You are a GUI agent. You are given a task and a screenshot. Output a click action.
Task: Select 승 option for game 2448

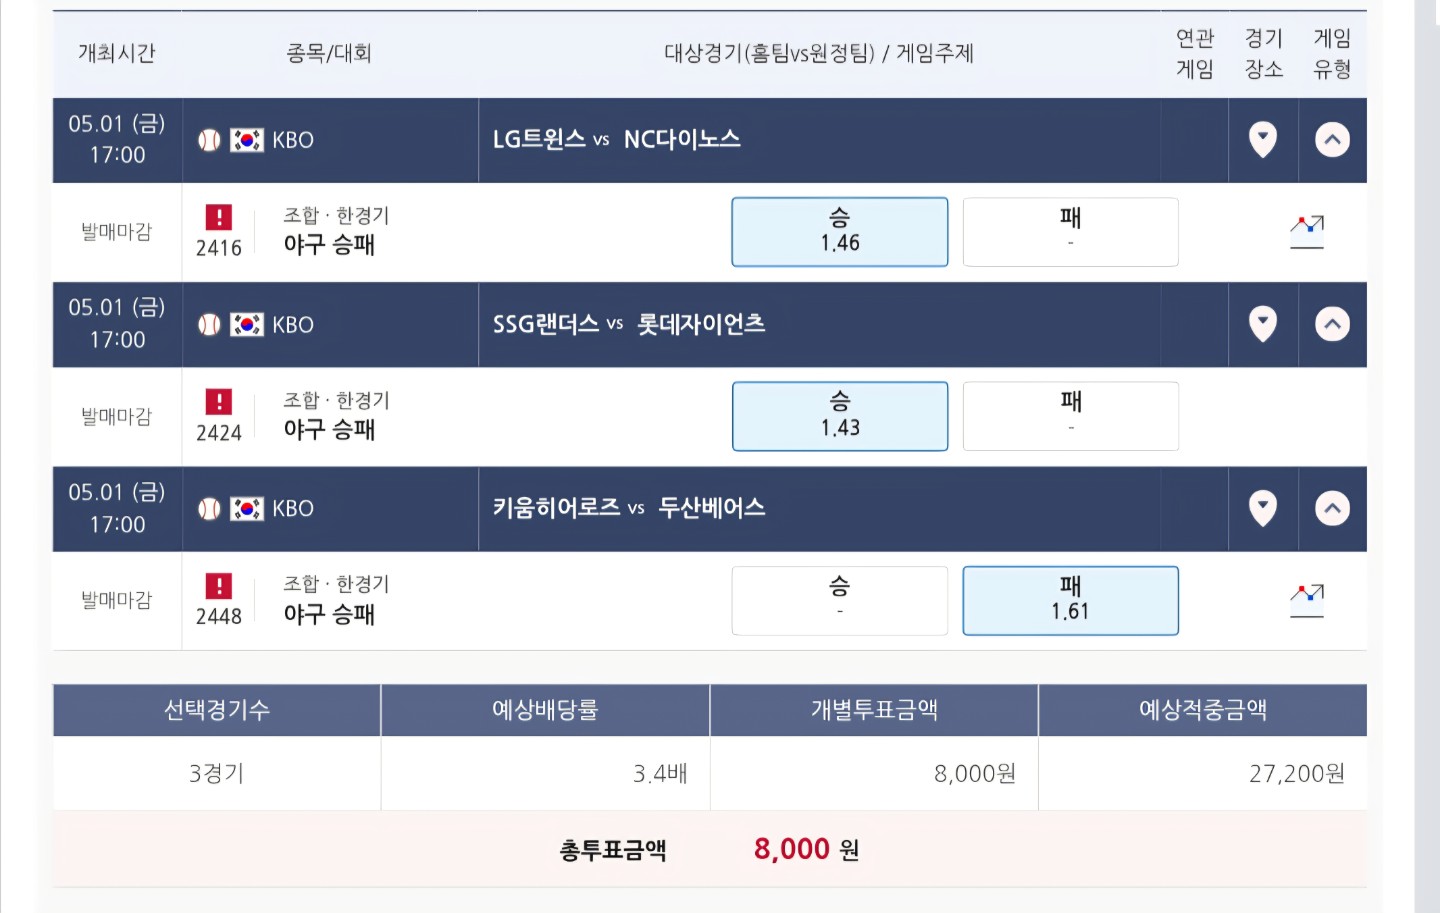(840, 601)
